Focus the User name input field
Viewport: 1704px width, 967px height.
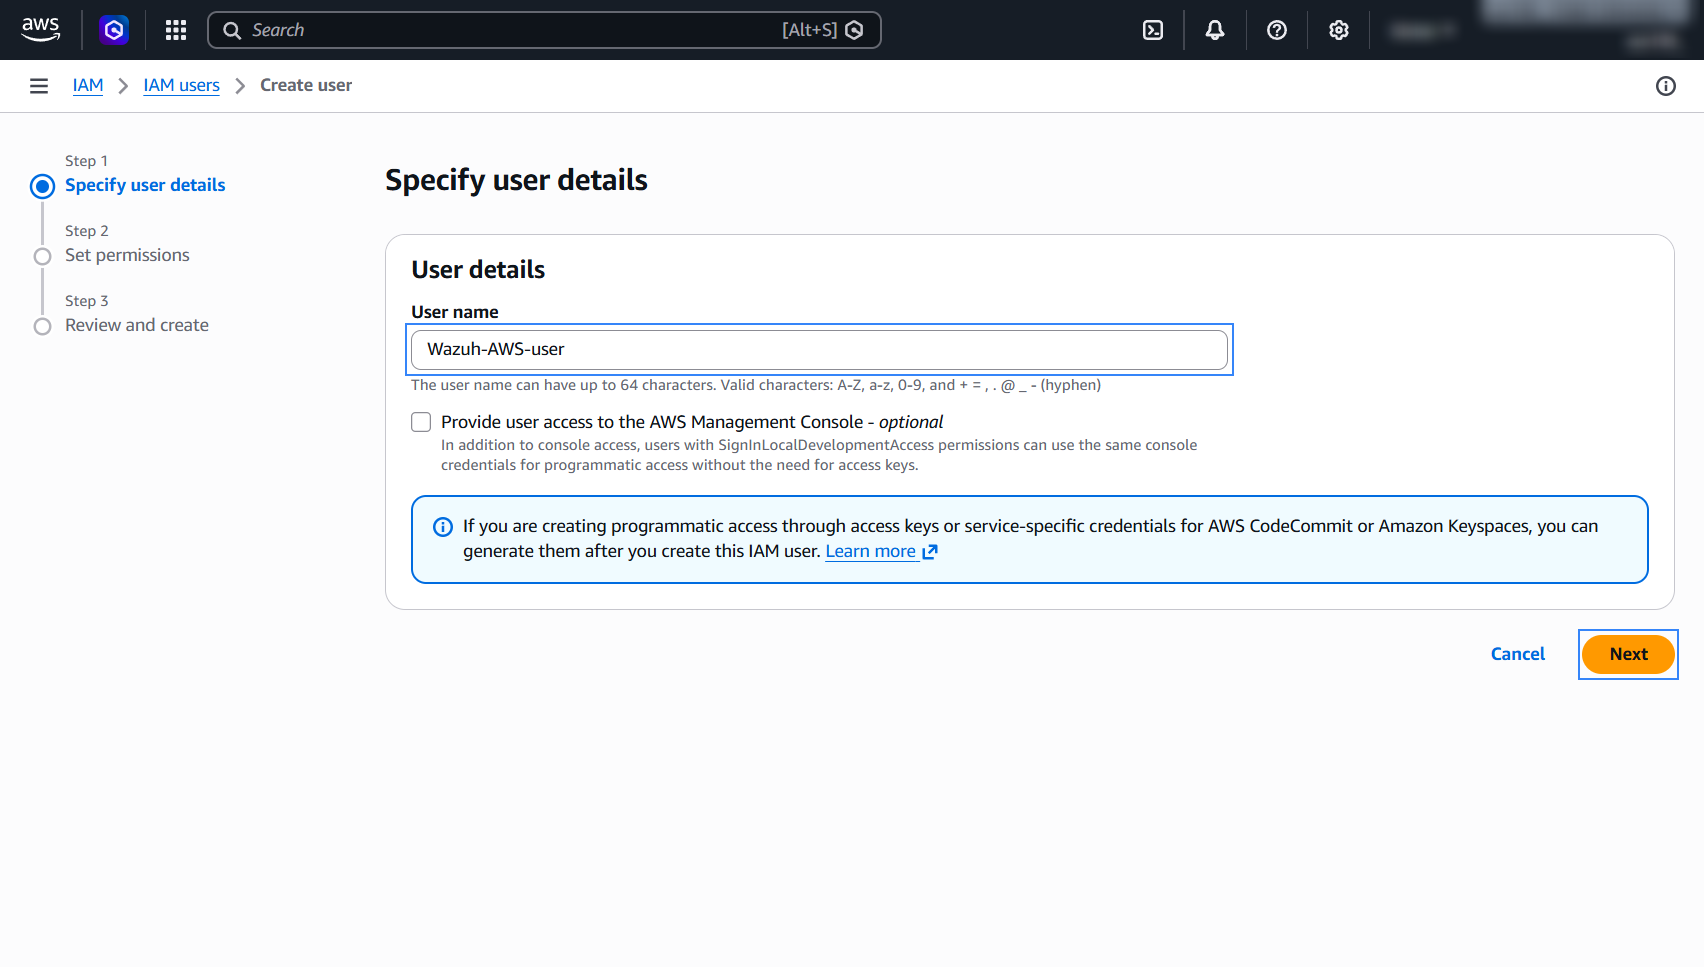tap(819, 350)
